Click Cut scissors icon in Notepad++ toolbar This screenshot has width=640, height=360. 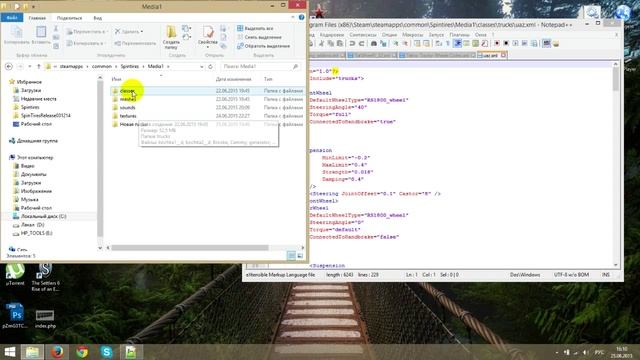tap(322, 44)
